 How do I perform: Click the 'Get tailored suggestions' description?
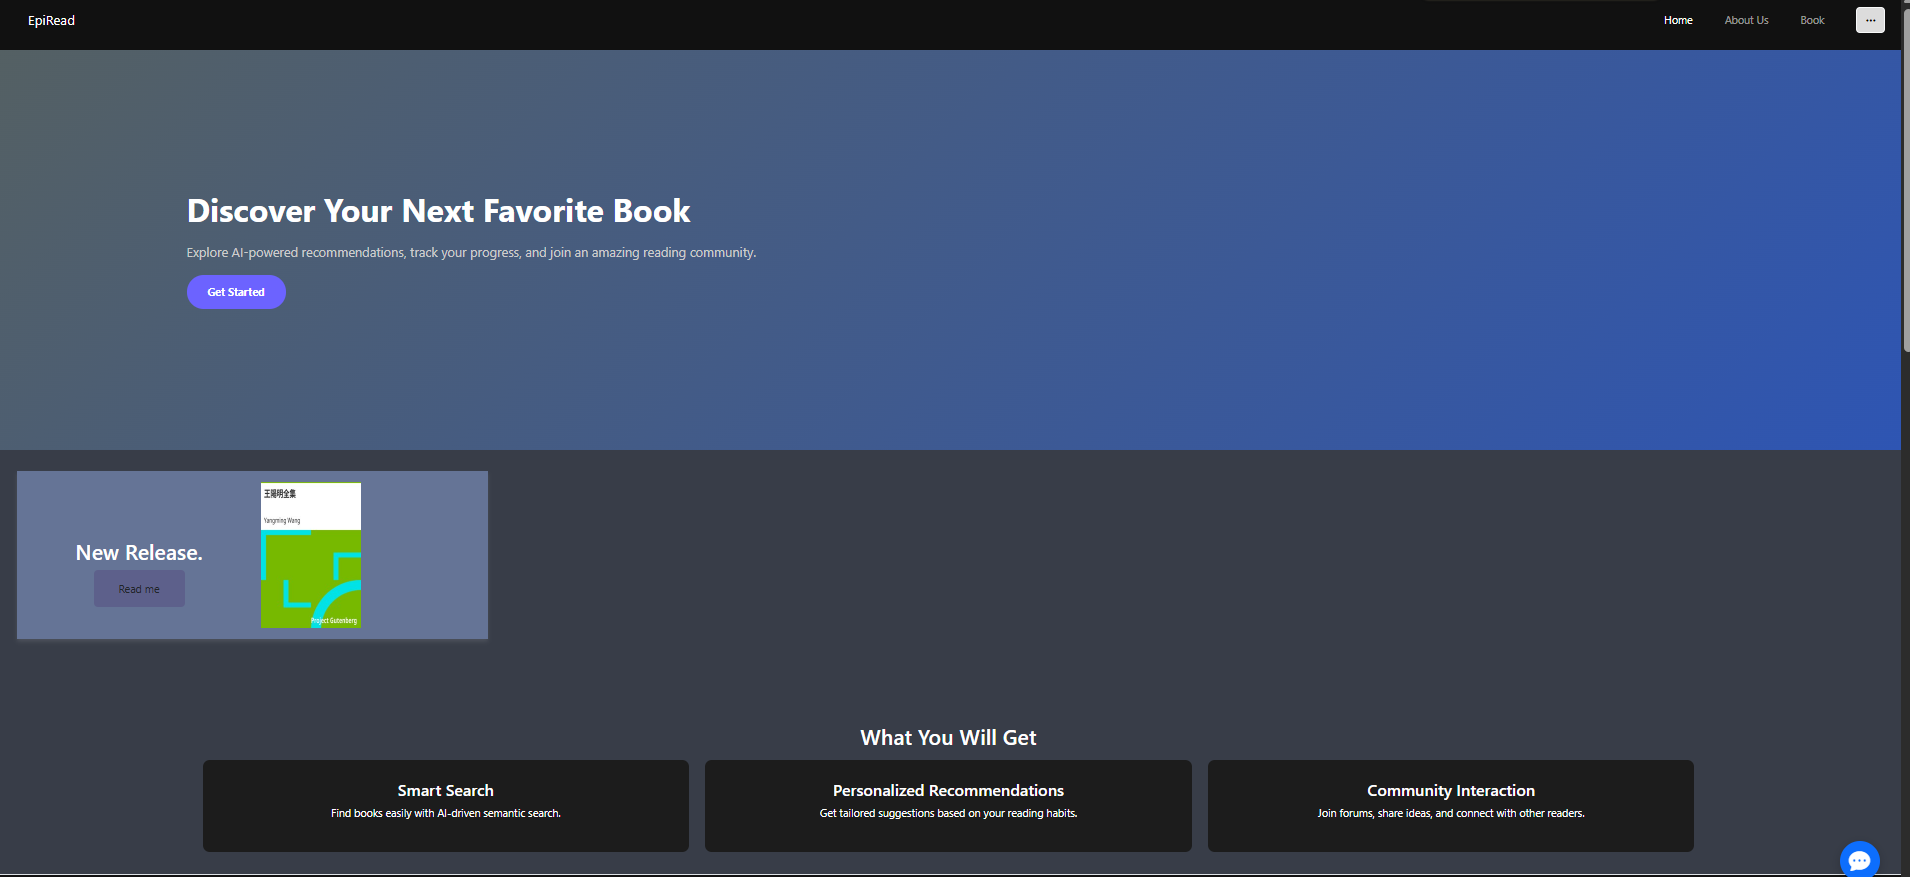click(x=948, y=813)
